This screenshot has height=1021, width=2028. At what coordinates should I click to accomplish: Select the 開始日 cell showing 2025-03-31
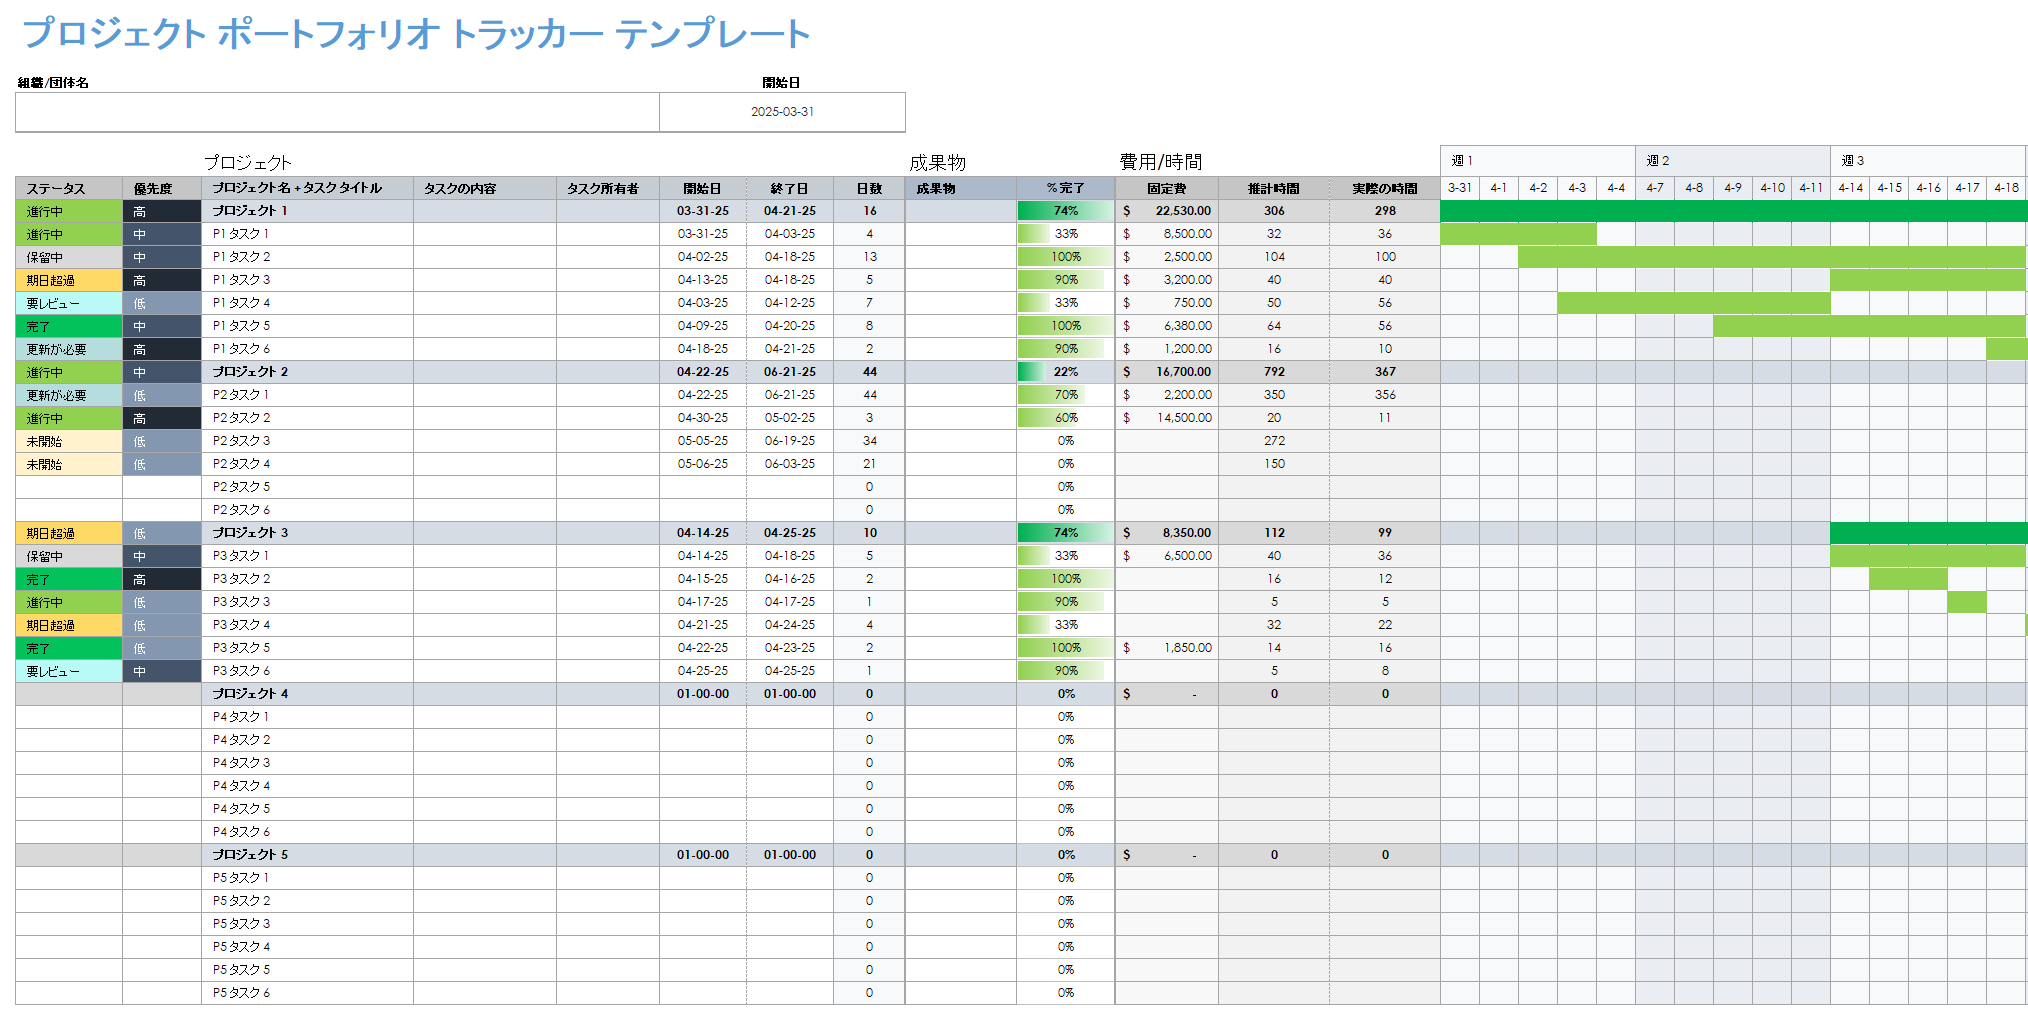(782, 112)
